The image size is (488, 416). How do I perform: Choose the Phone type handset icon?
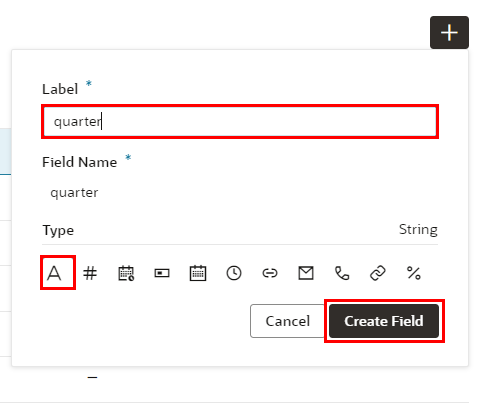point(342,273)
